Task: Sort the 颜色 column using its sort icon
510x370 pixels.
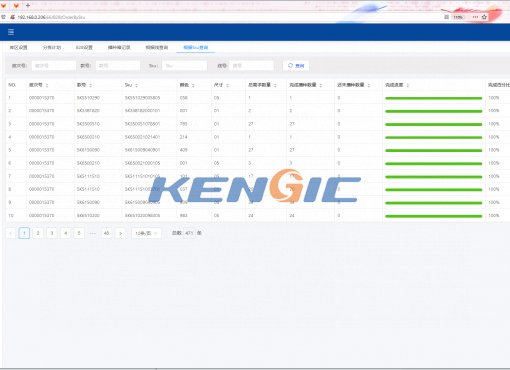Action: click(193, 85)
